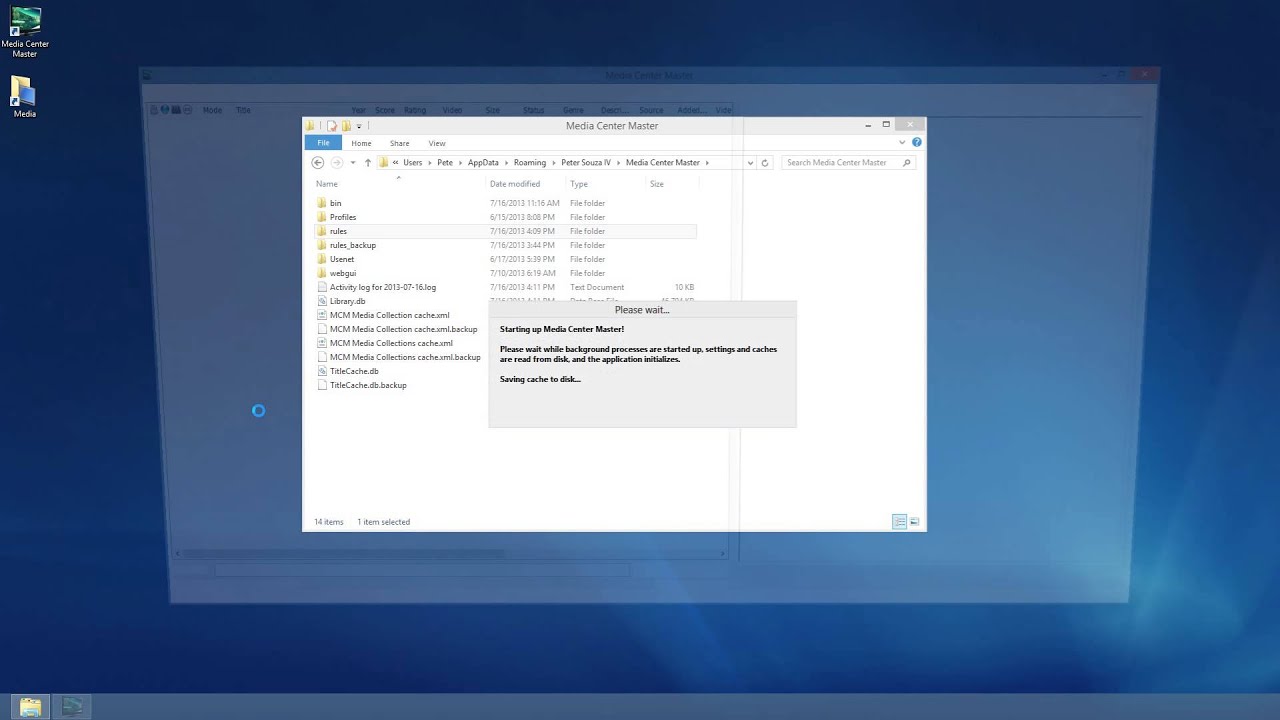Click Users in the address breadcrumb
Viewport: 1280px width, 720px height.
413,162
